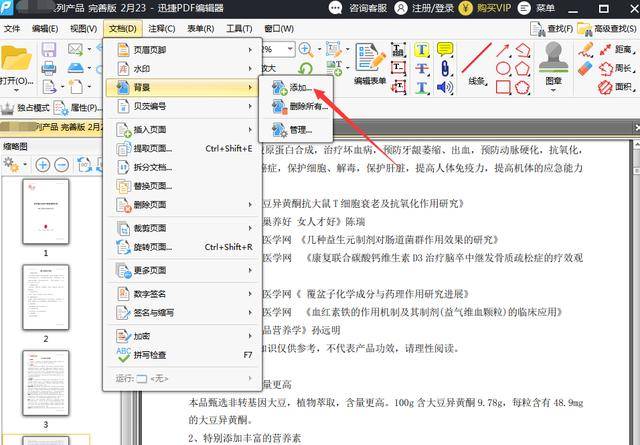Click thumbnail zoom in plus icon
This screenshot has width=640, height=445.
pos(42,165)
